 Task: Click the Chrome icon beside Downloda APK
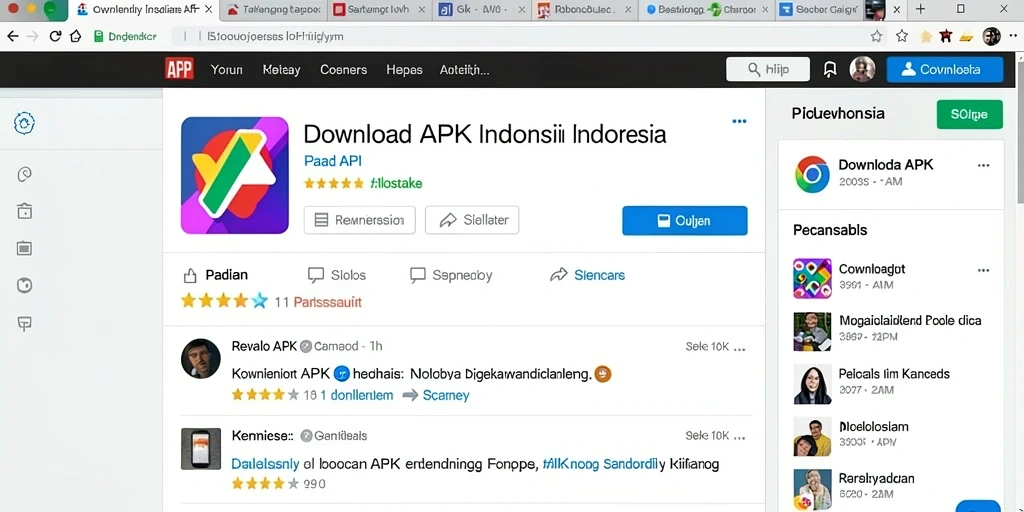click(812, 174)
